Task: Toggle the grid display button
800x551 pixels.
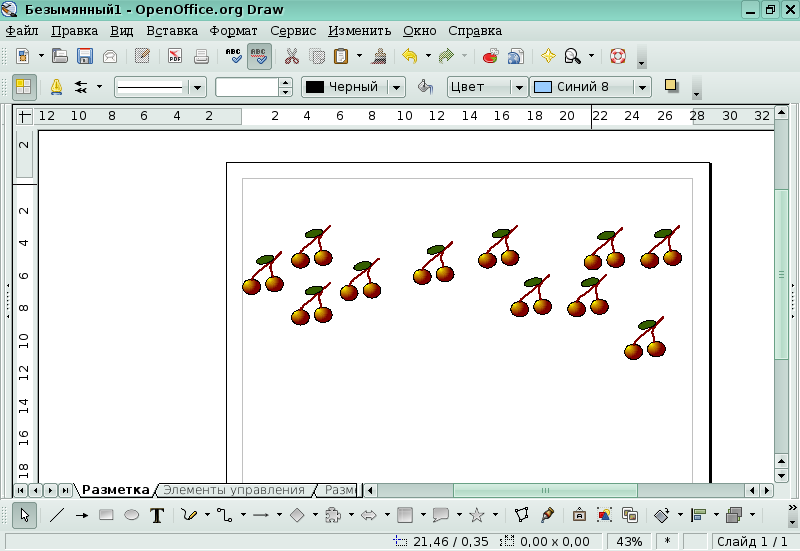Action: coord(23,87)
